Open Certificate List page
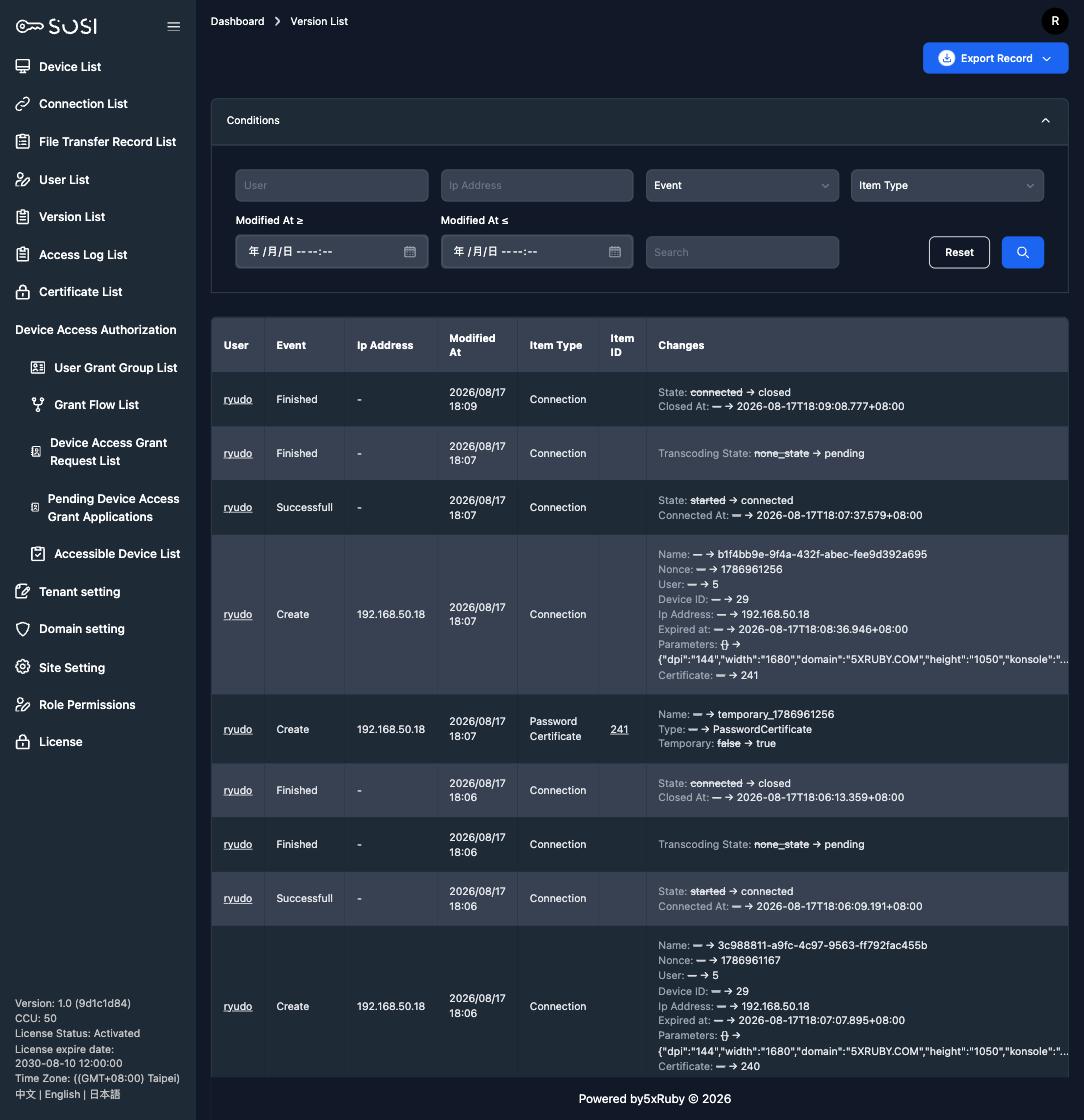 (x=81, y=291)
